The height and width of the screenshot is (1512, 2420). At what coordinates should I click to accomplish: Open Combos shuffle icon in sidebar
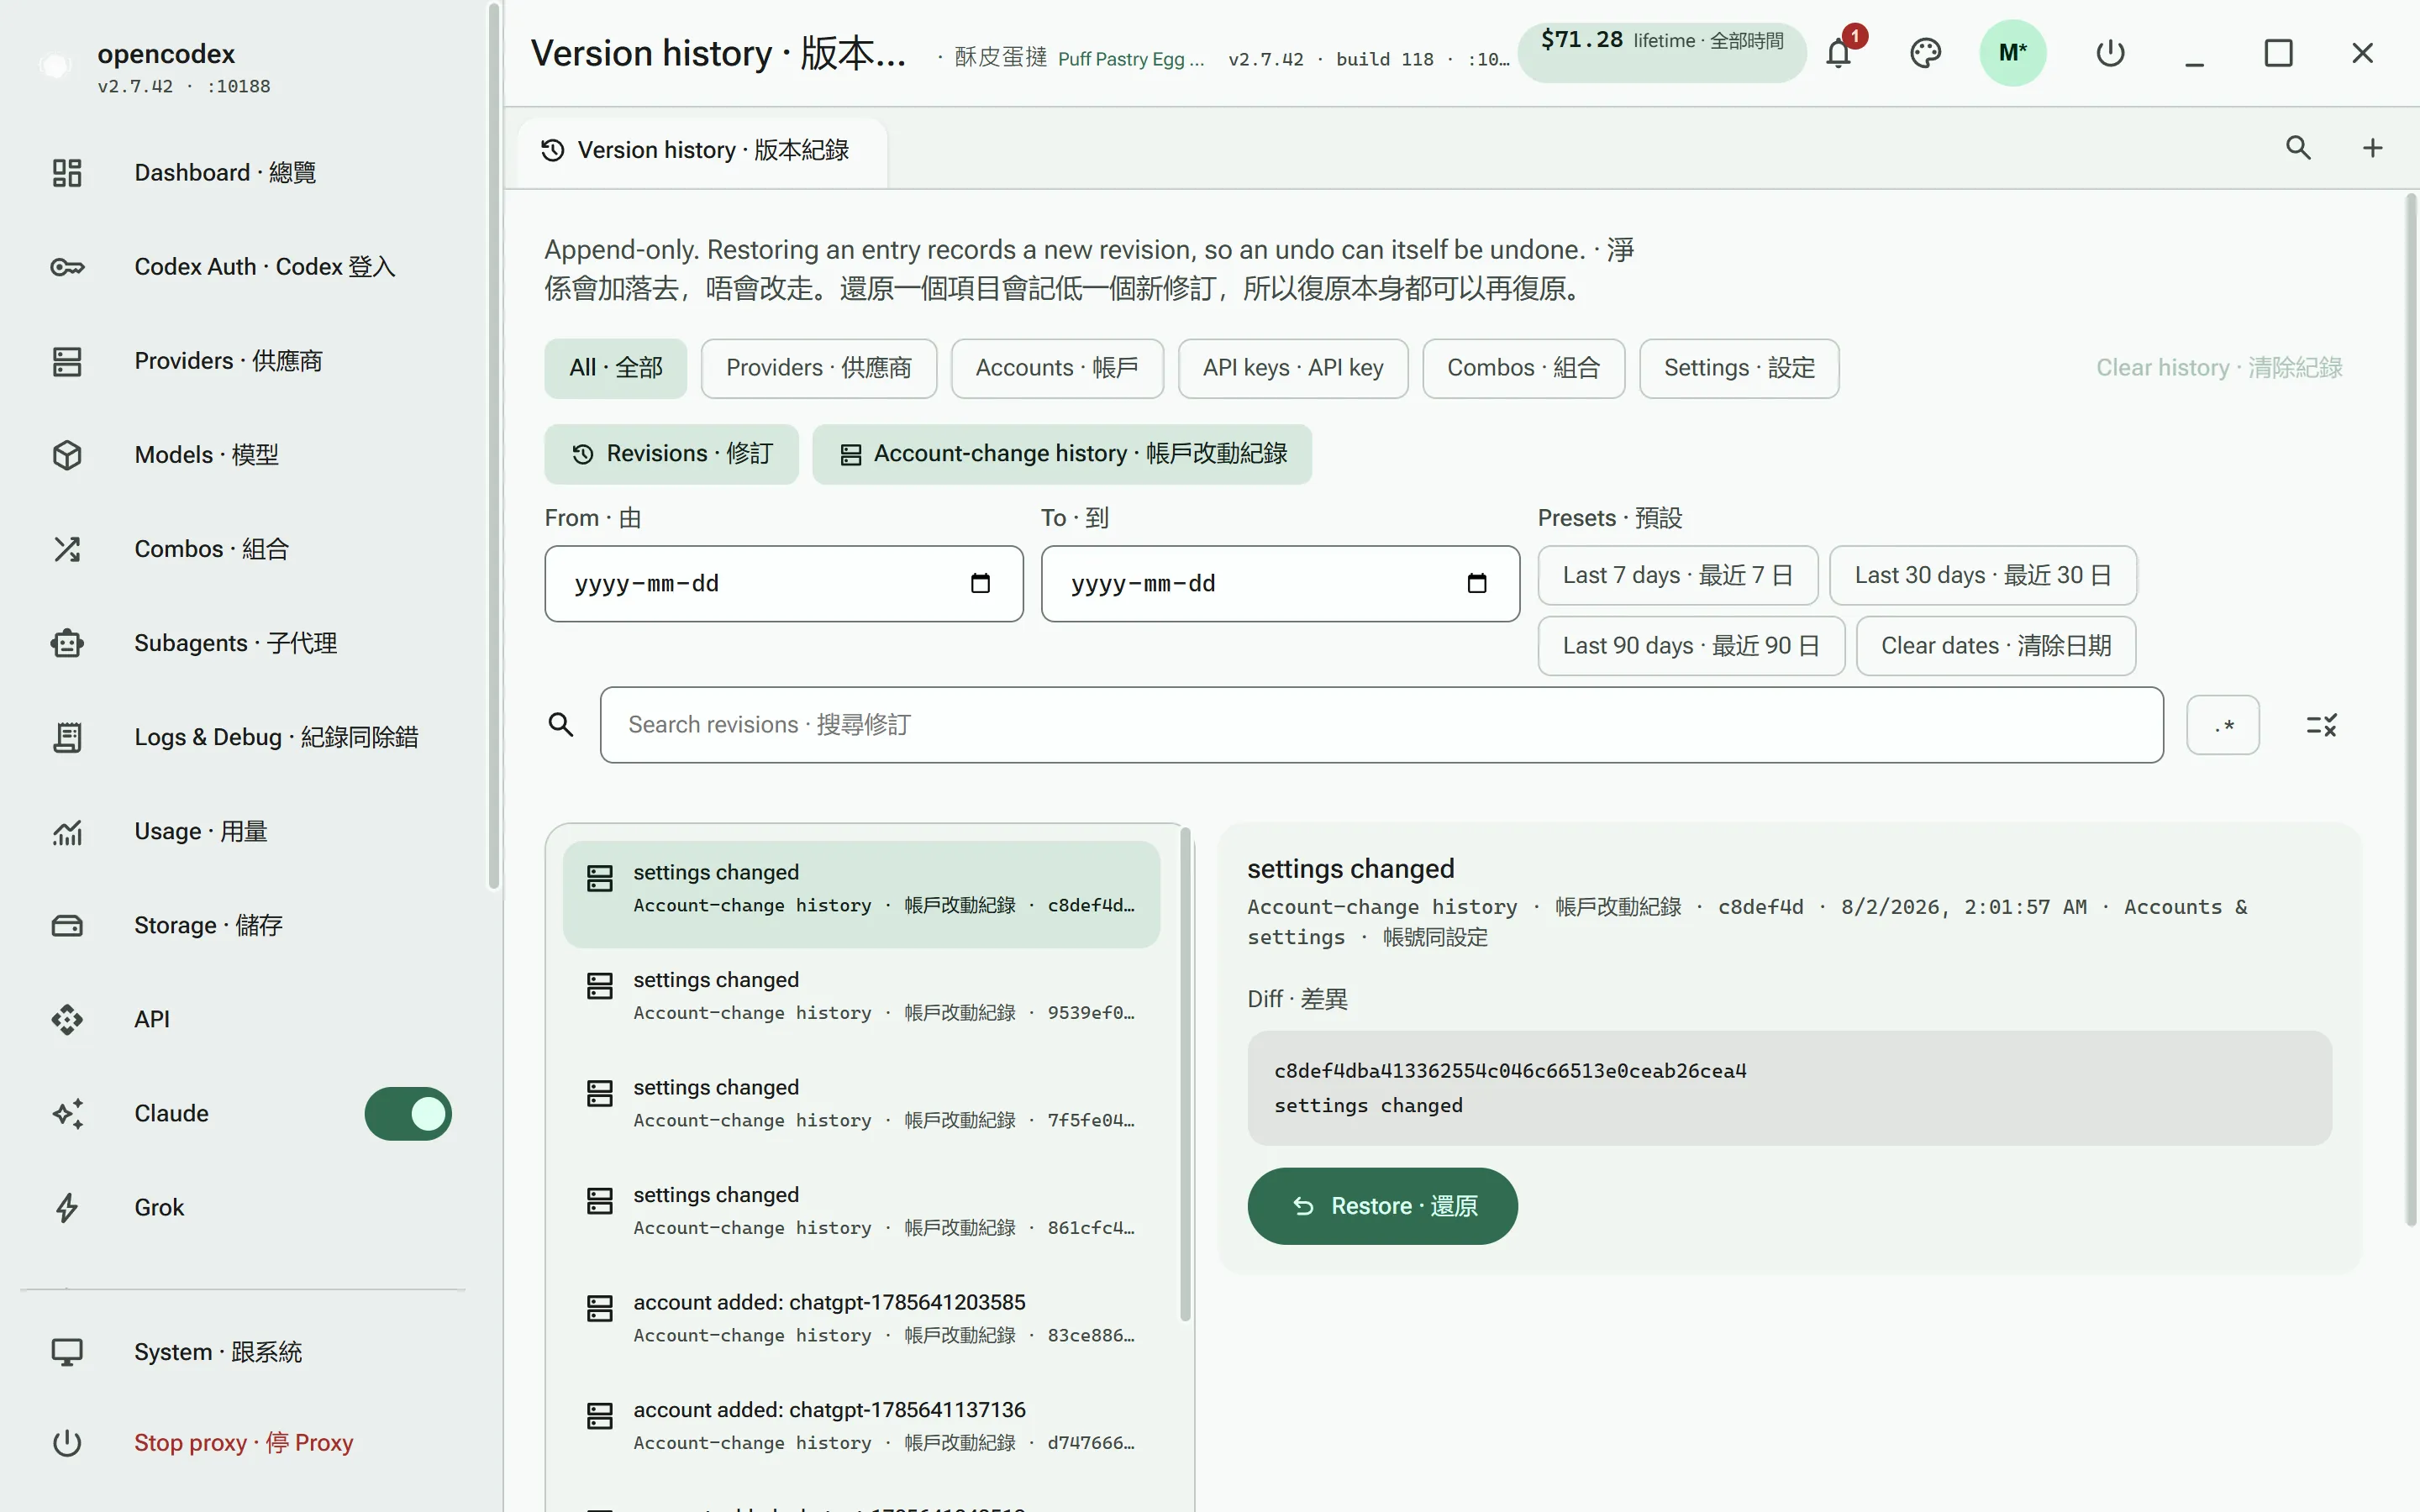(67, 549)
